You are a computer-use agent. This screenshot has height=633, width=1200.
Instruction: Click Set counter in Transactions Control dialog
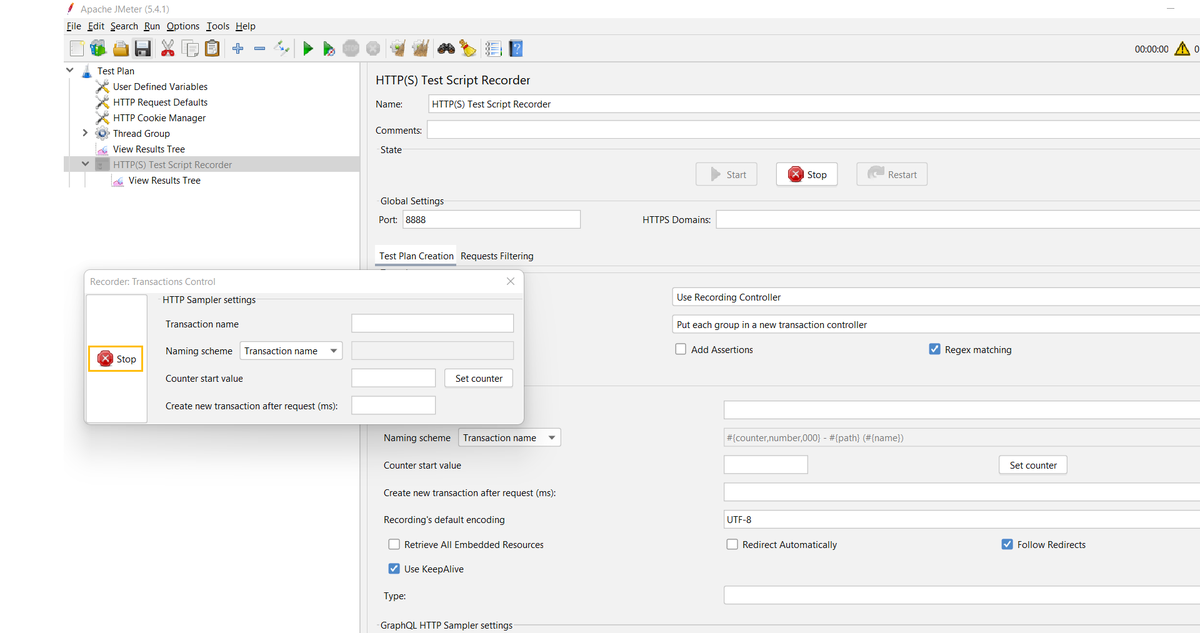pyautogui.click(x=479, y=378)
